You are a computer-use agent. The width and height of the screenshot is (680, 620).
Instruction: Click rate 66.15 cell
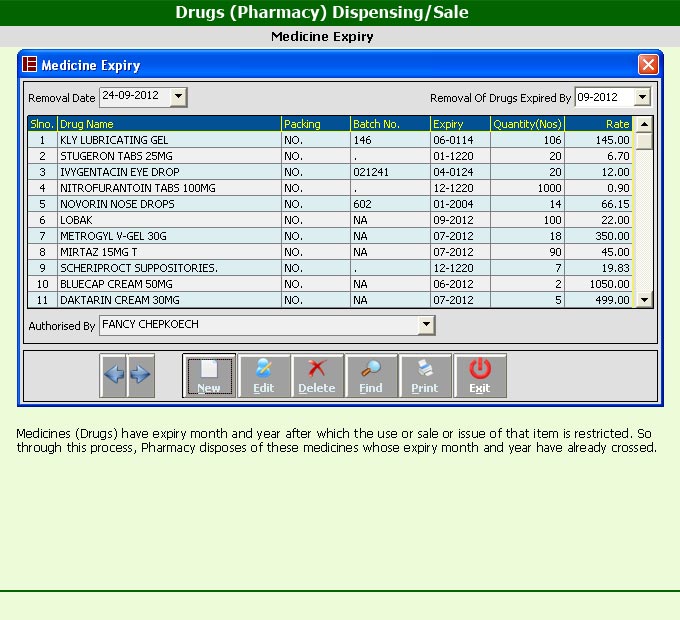click(x=598, y=204)
